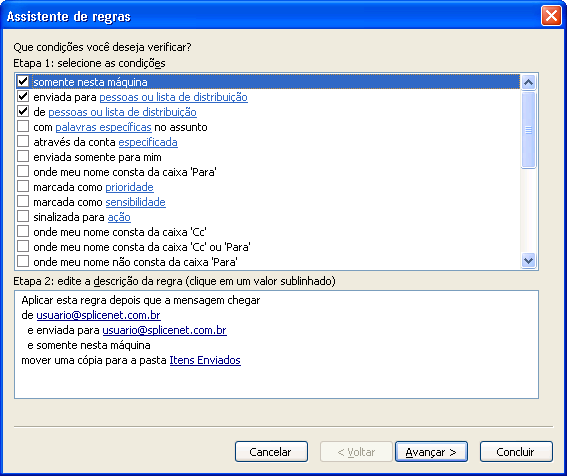Open 'palavras específicas' link in conditions list
567x476 pixels.
pos(103,127)
